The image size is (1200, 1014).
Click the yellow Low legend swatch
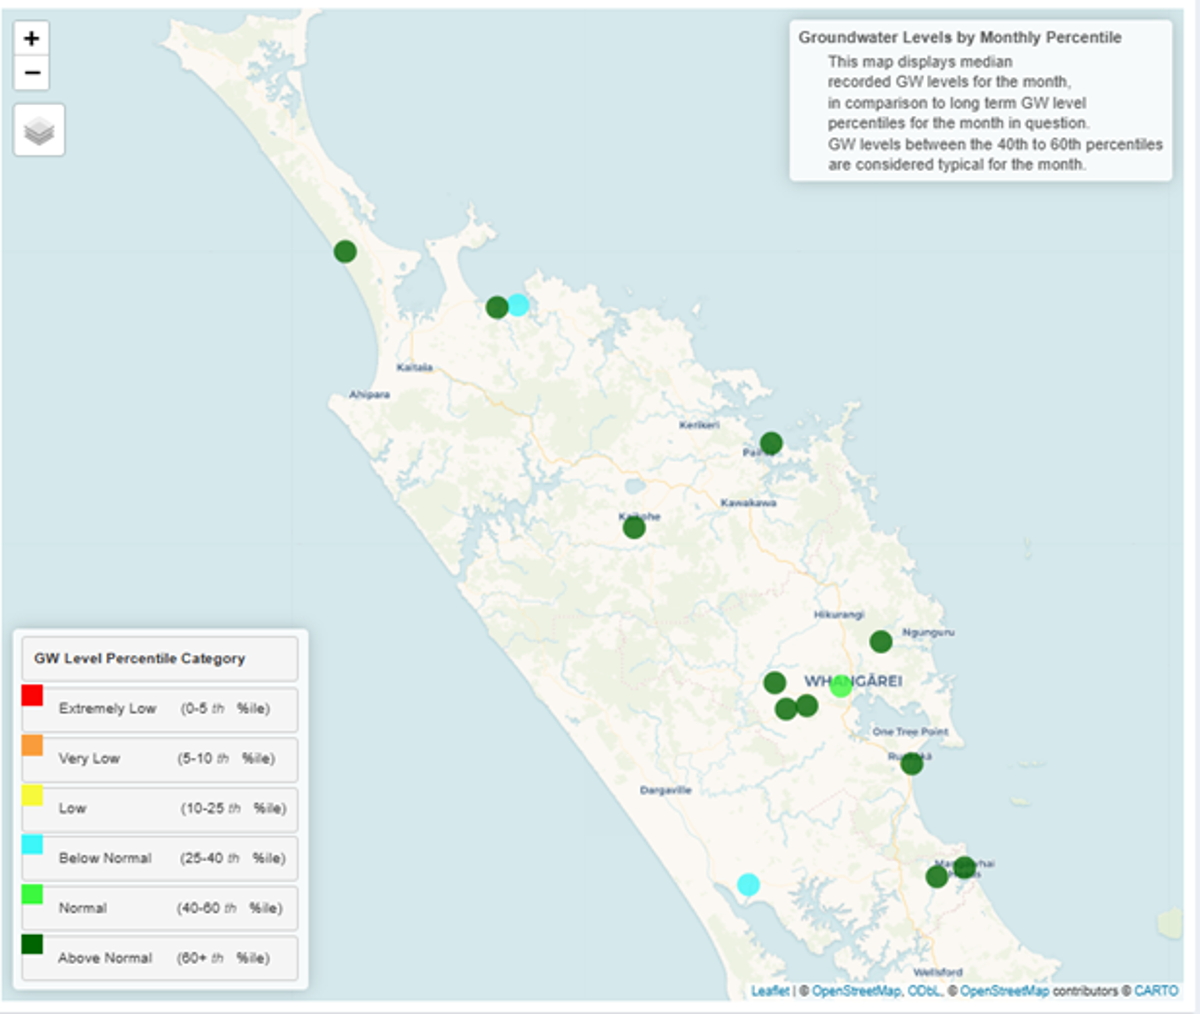click(x=33, y=795)
